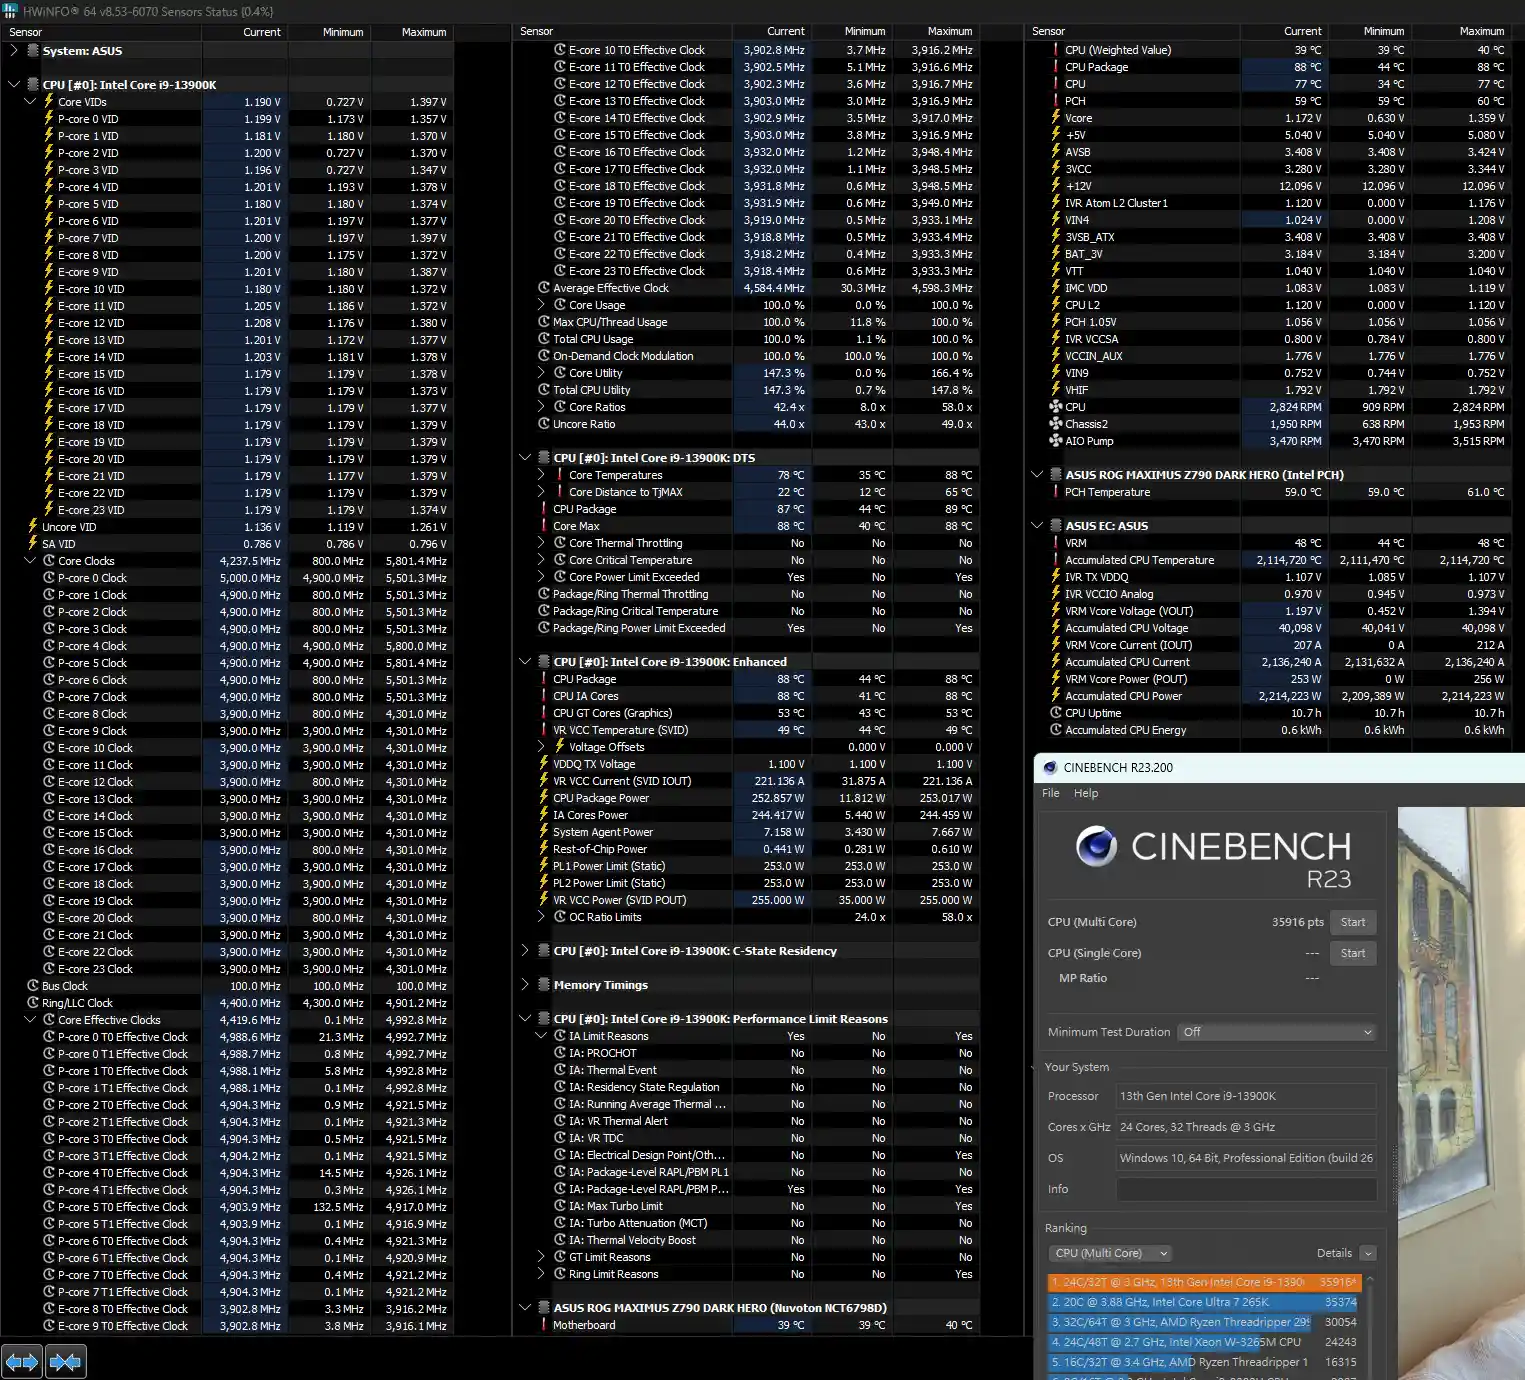The width and height of the screenshot is (1525, 1380).
Task: Click the lightning icon beside Uncore VID
Action: point(33,527)
